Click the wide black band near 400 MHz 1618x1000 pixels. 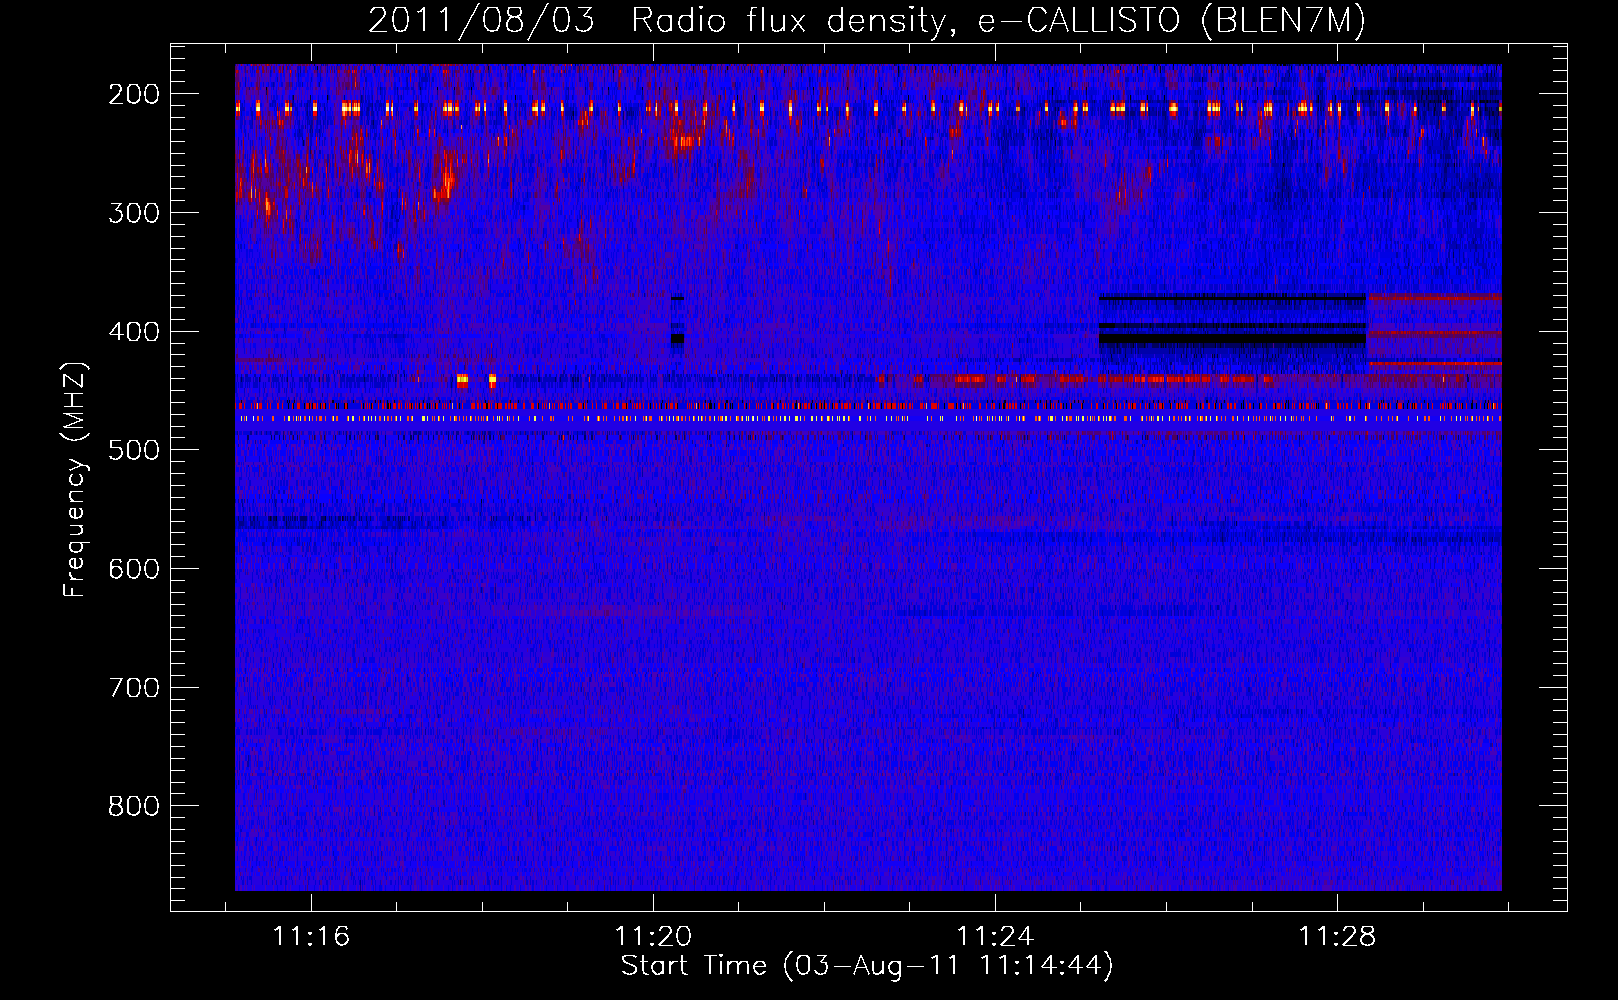tap(1232, 339)
